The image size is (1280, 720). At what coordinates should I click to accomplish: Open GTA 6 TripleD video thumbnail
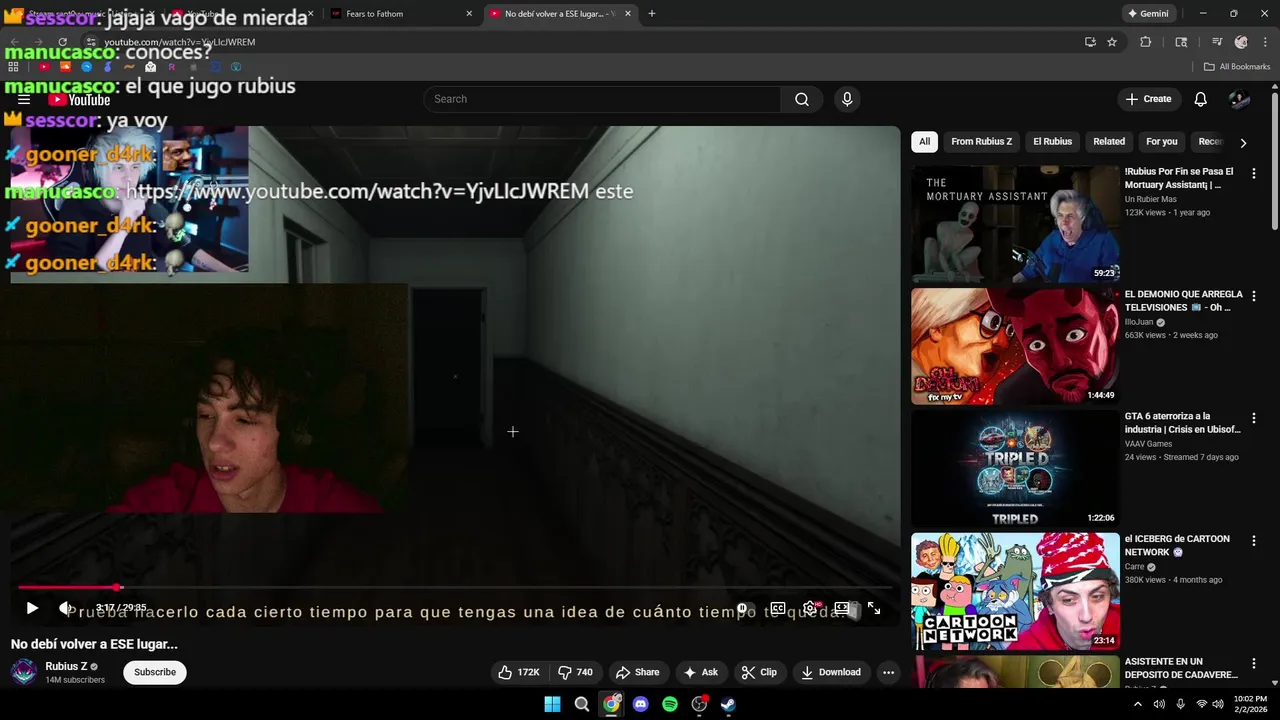coord(1015,469)
